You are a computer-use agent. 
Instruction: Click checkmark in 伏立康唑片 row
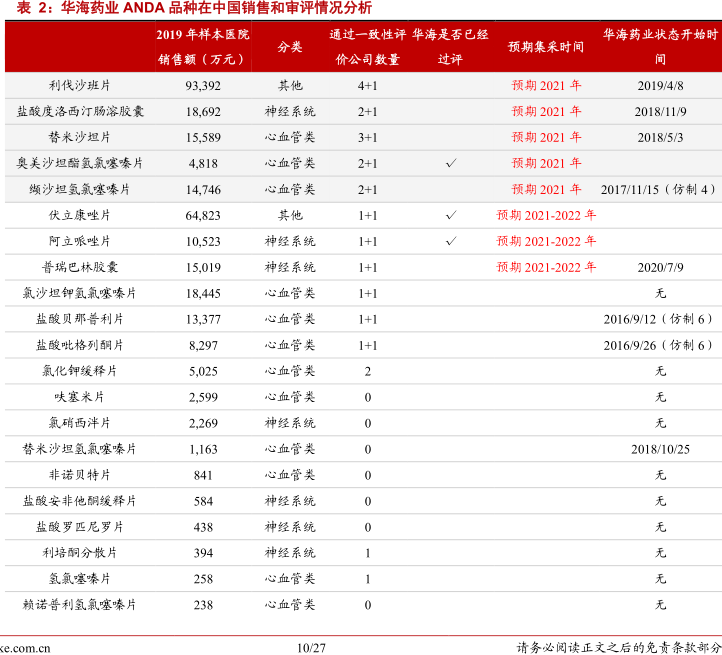[x=451, y=215]
